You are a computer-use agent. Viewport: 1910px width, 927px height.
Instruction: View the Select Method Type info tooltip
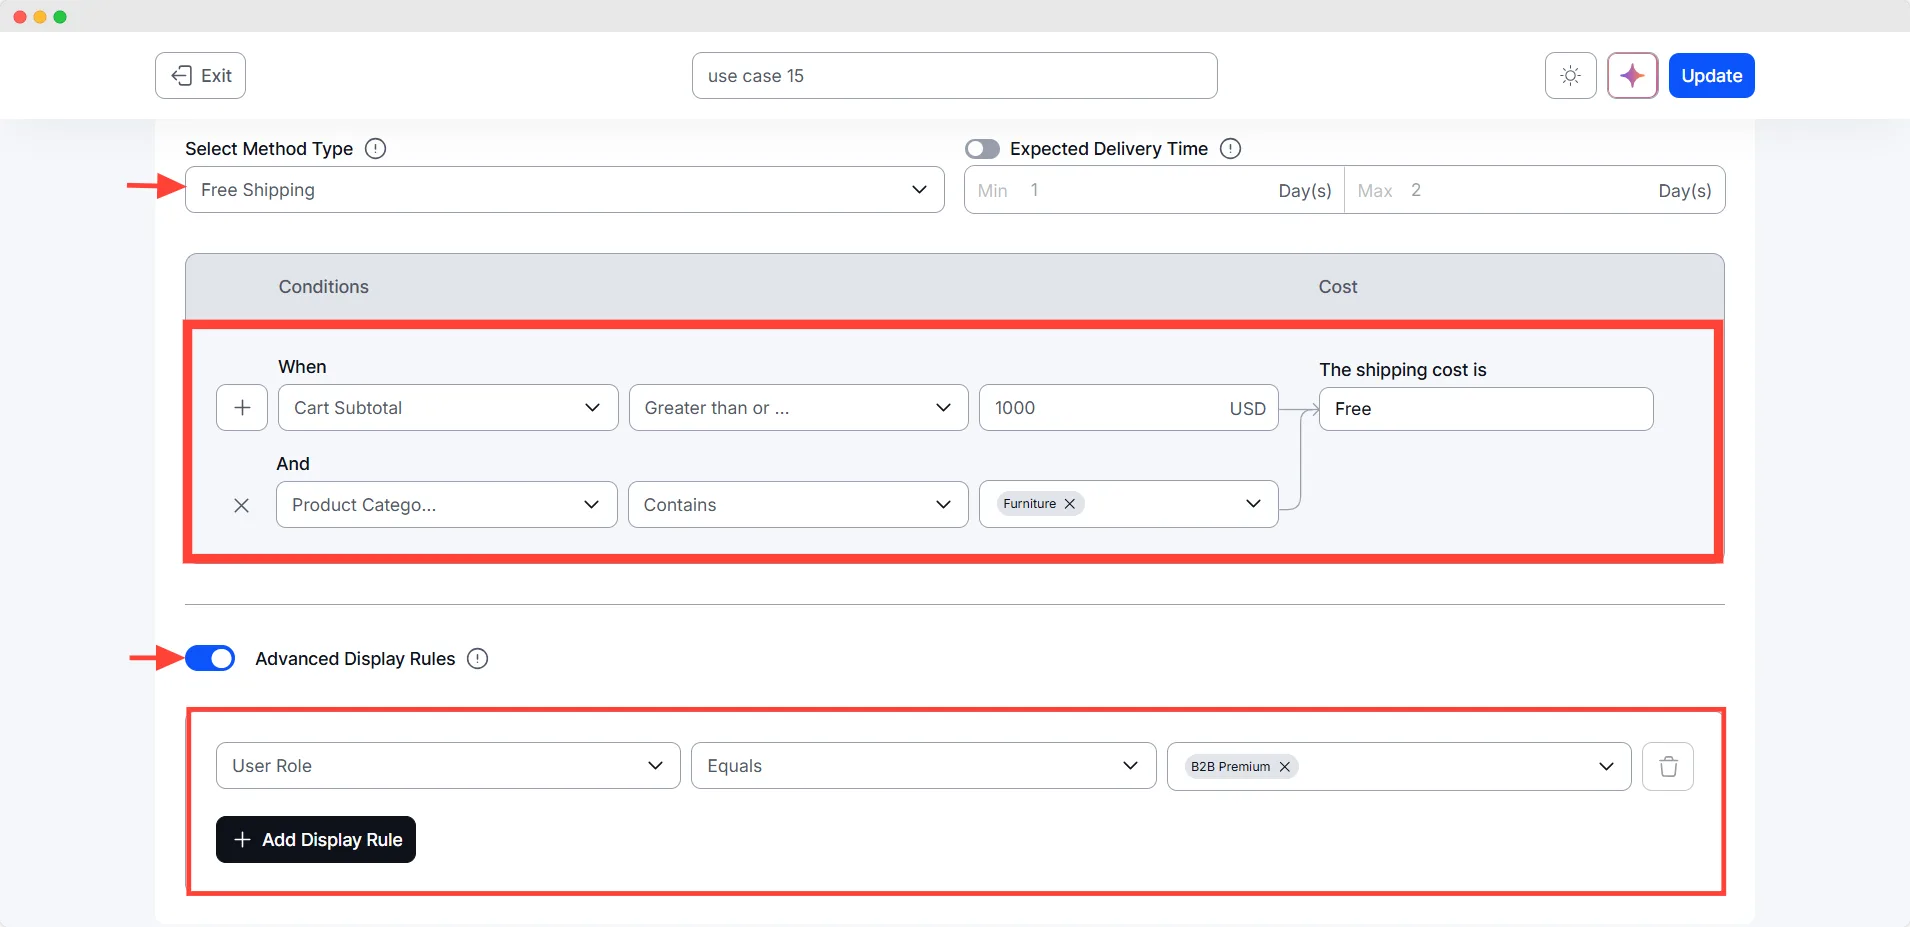coord(375,148)
